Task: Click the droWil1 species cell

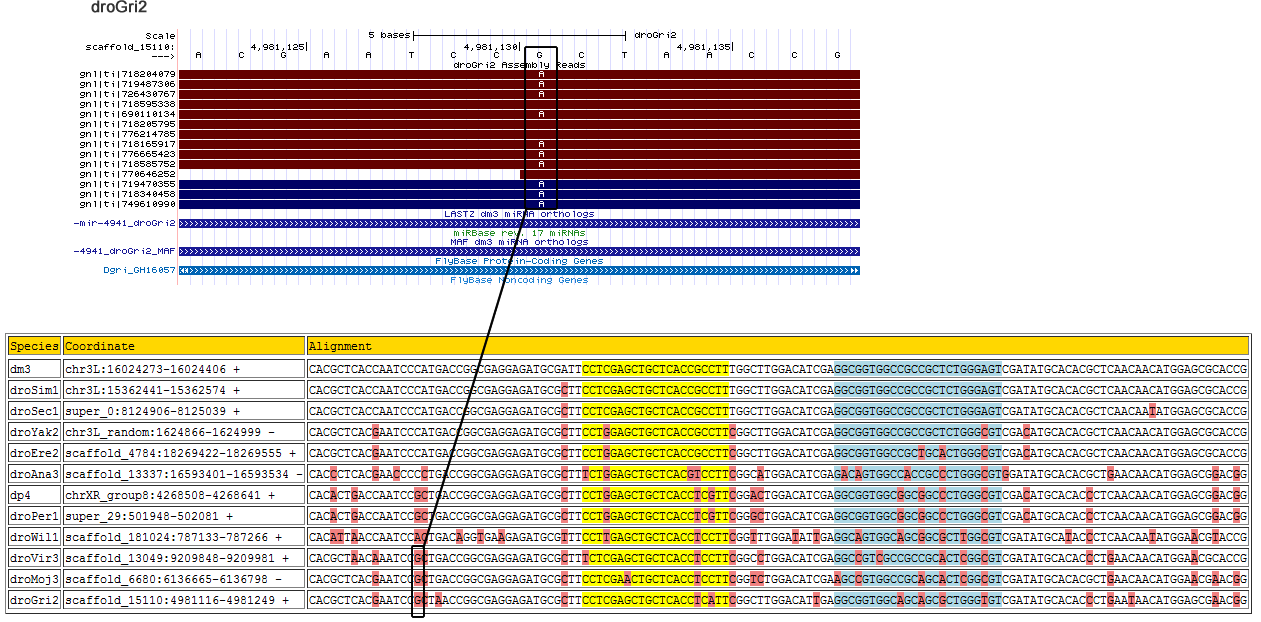Action: 34,537
